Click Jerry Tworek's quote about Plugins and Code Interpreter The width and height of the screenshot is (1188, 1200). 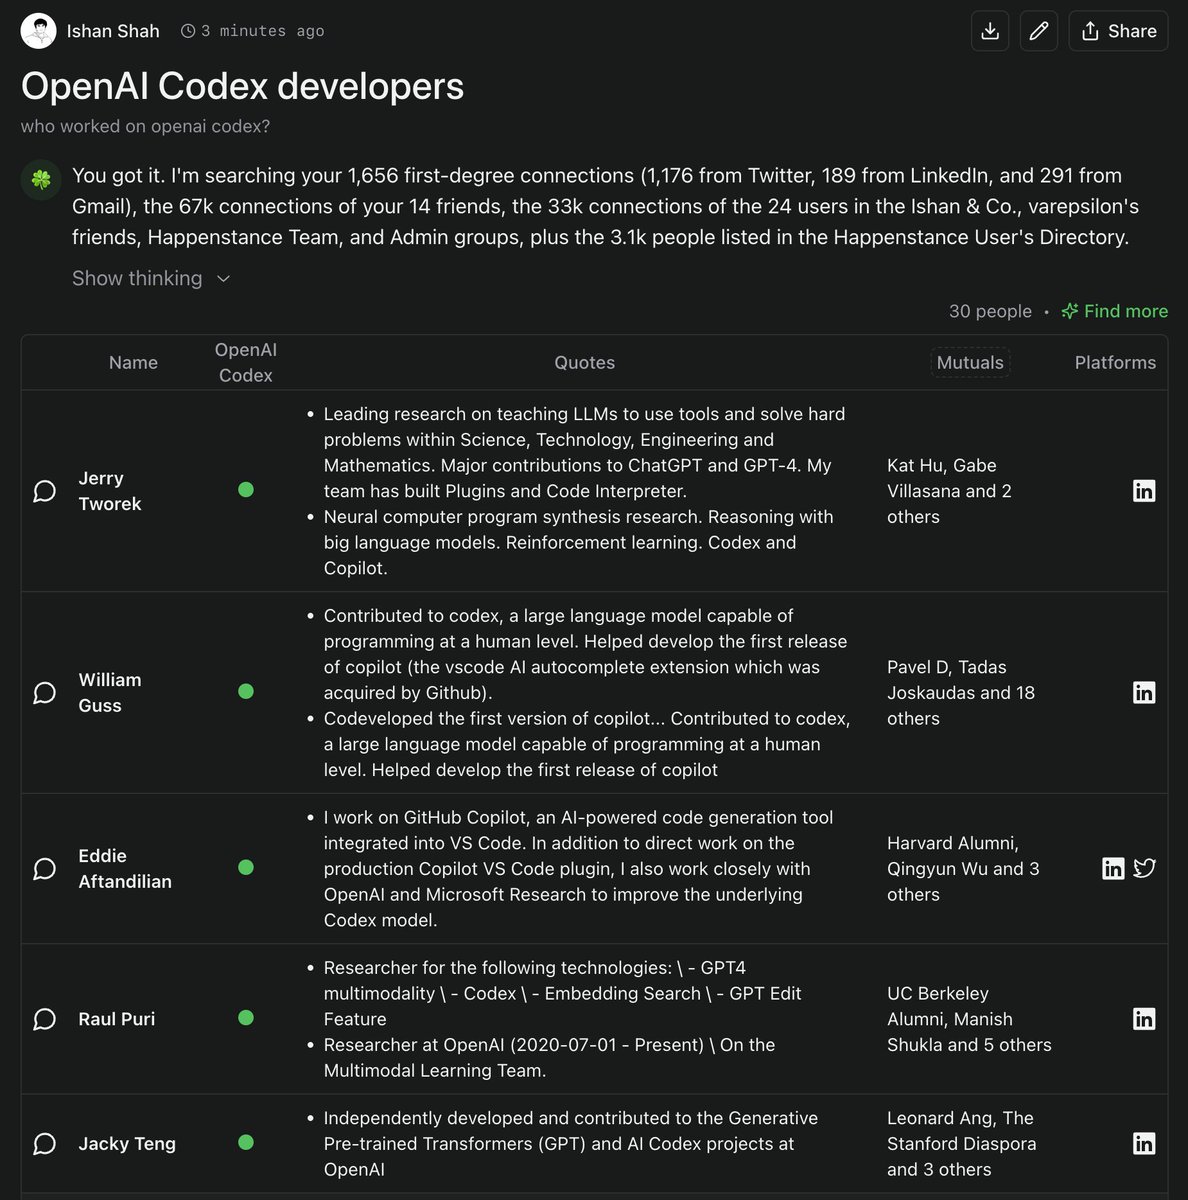coord(584,452)
